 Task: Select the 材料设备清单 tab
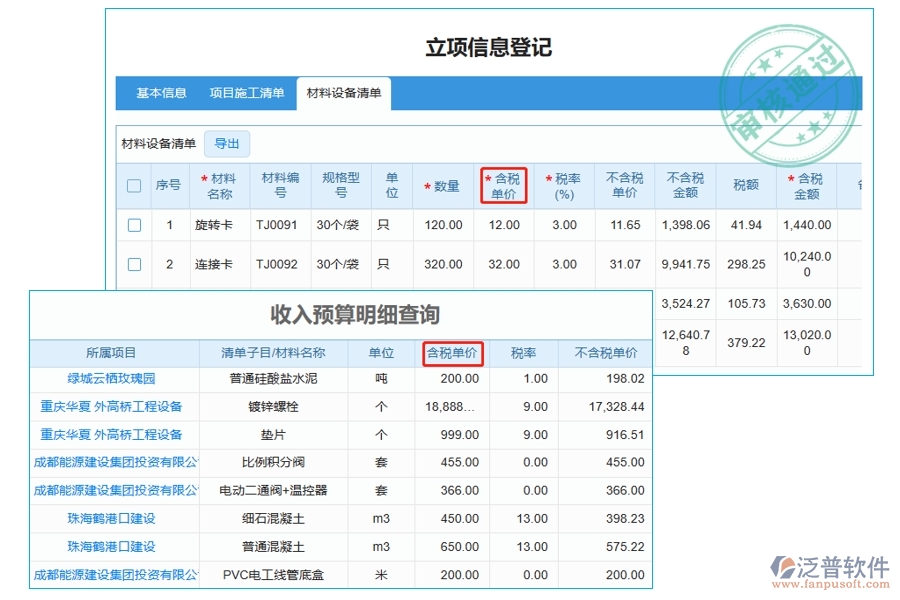(345, 93)
